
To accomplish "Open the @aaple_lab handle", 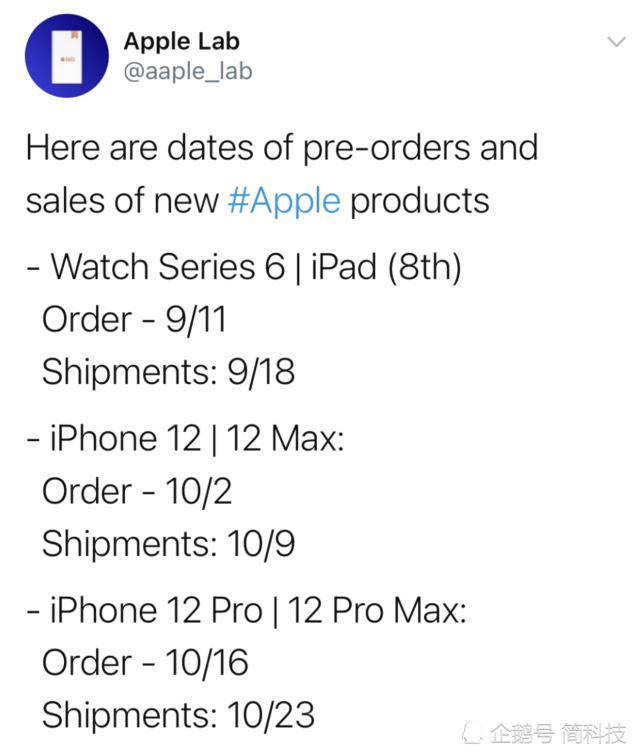I will click(188, 71).
